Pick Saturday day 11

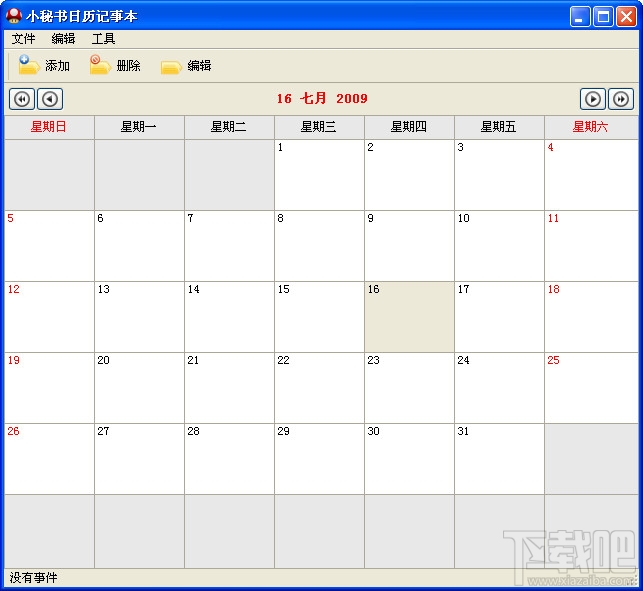click(591, 246)
